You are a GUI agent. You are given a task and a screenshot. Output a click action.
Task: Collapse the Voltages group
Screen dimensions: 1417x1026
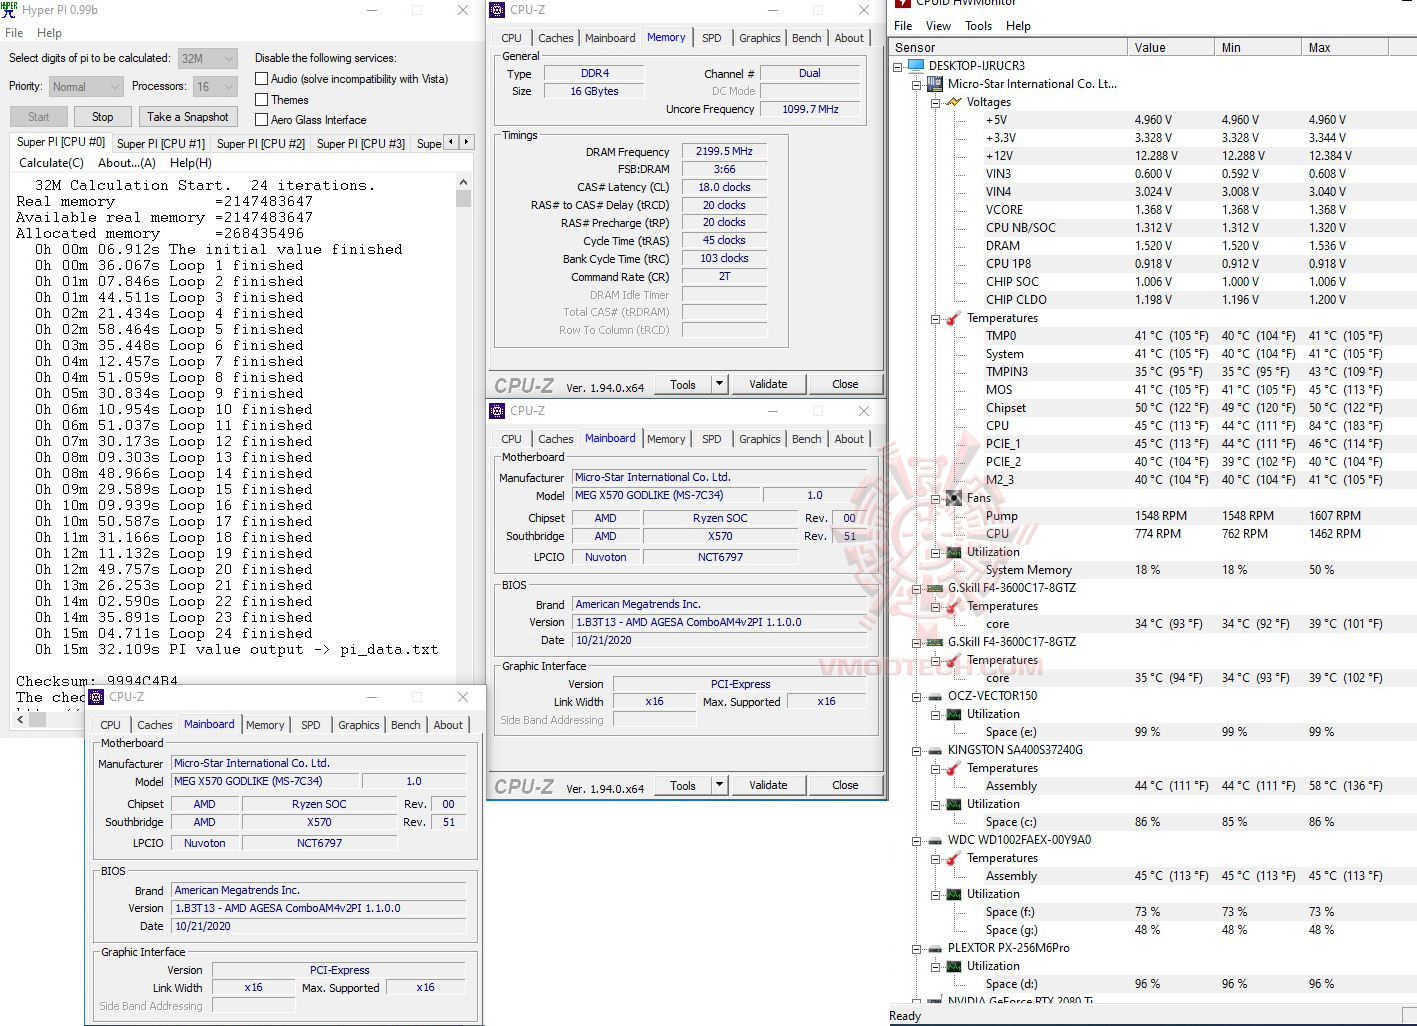tap(935, 102)
